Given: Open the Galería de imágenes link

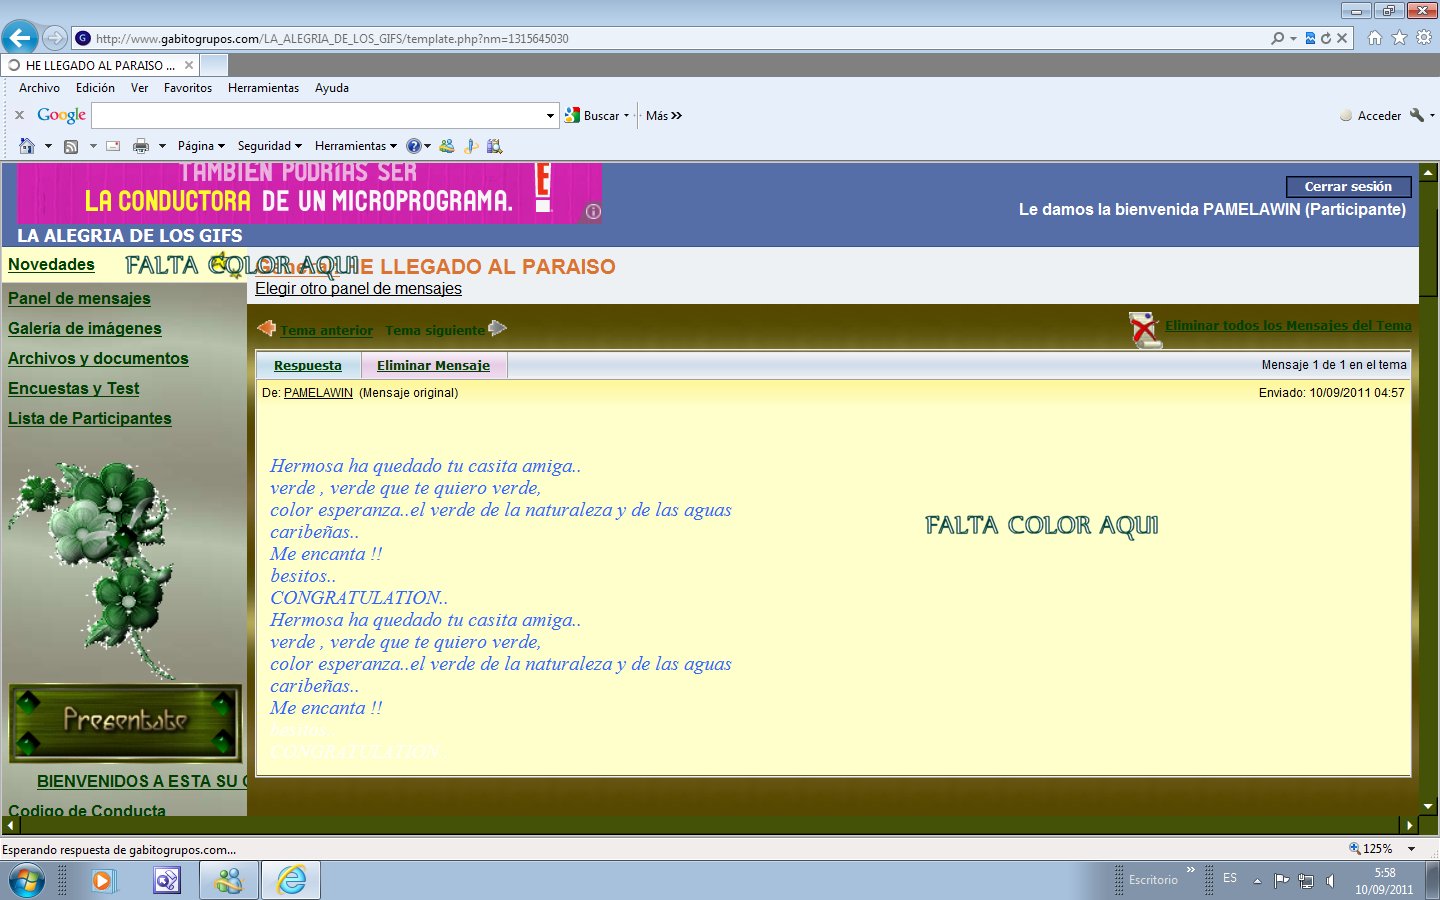Looking at the screenshot, I should (85, 328).
